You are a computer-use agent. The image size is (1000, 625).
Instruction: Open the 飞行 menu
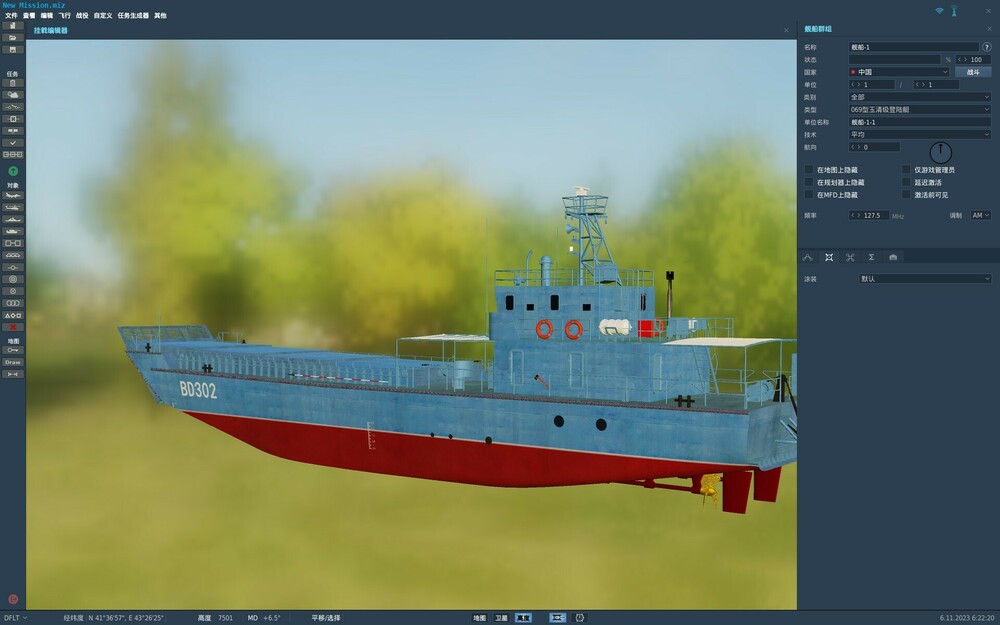tap(64, 15)
